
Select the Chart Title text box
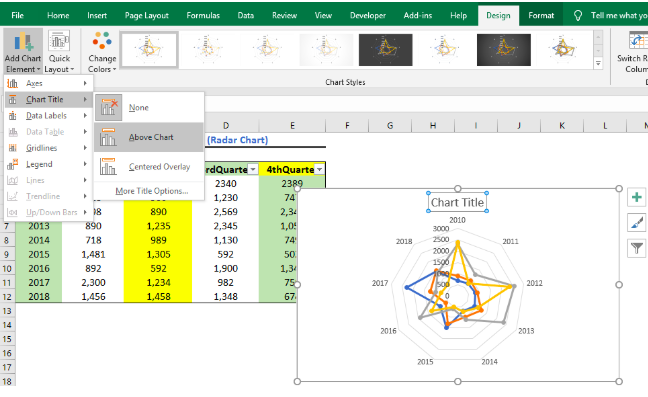pos(457,202)
